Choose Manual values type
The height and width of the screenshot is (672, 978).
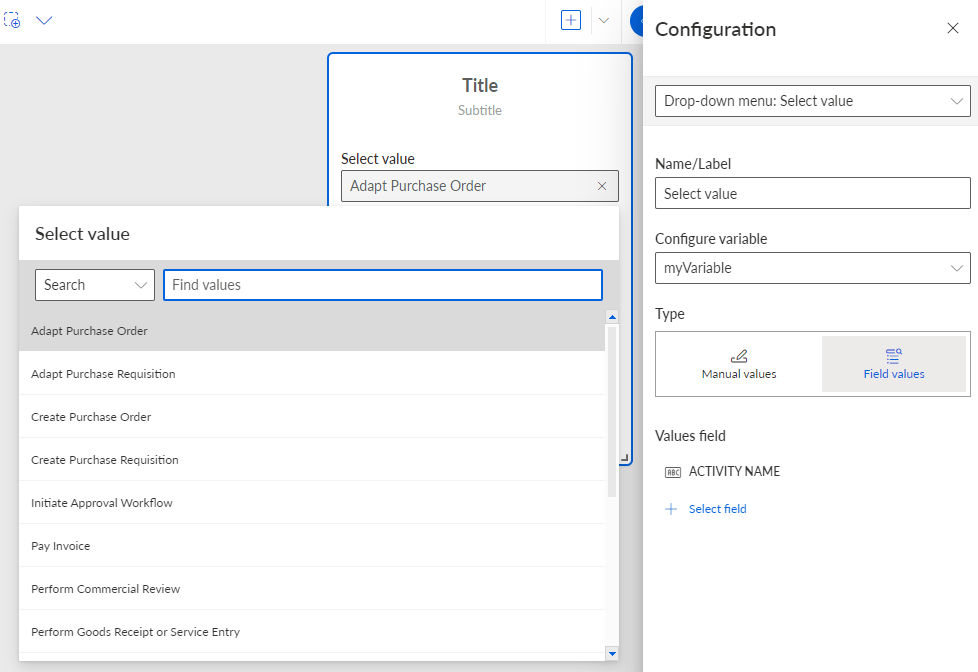point(738,364)
